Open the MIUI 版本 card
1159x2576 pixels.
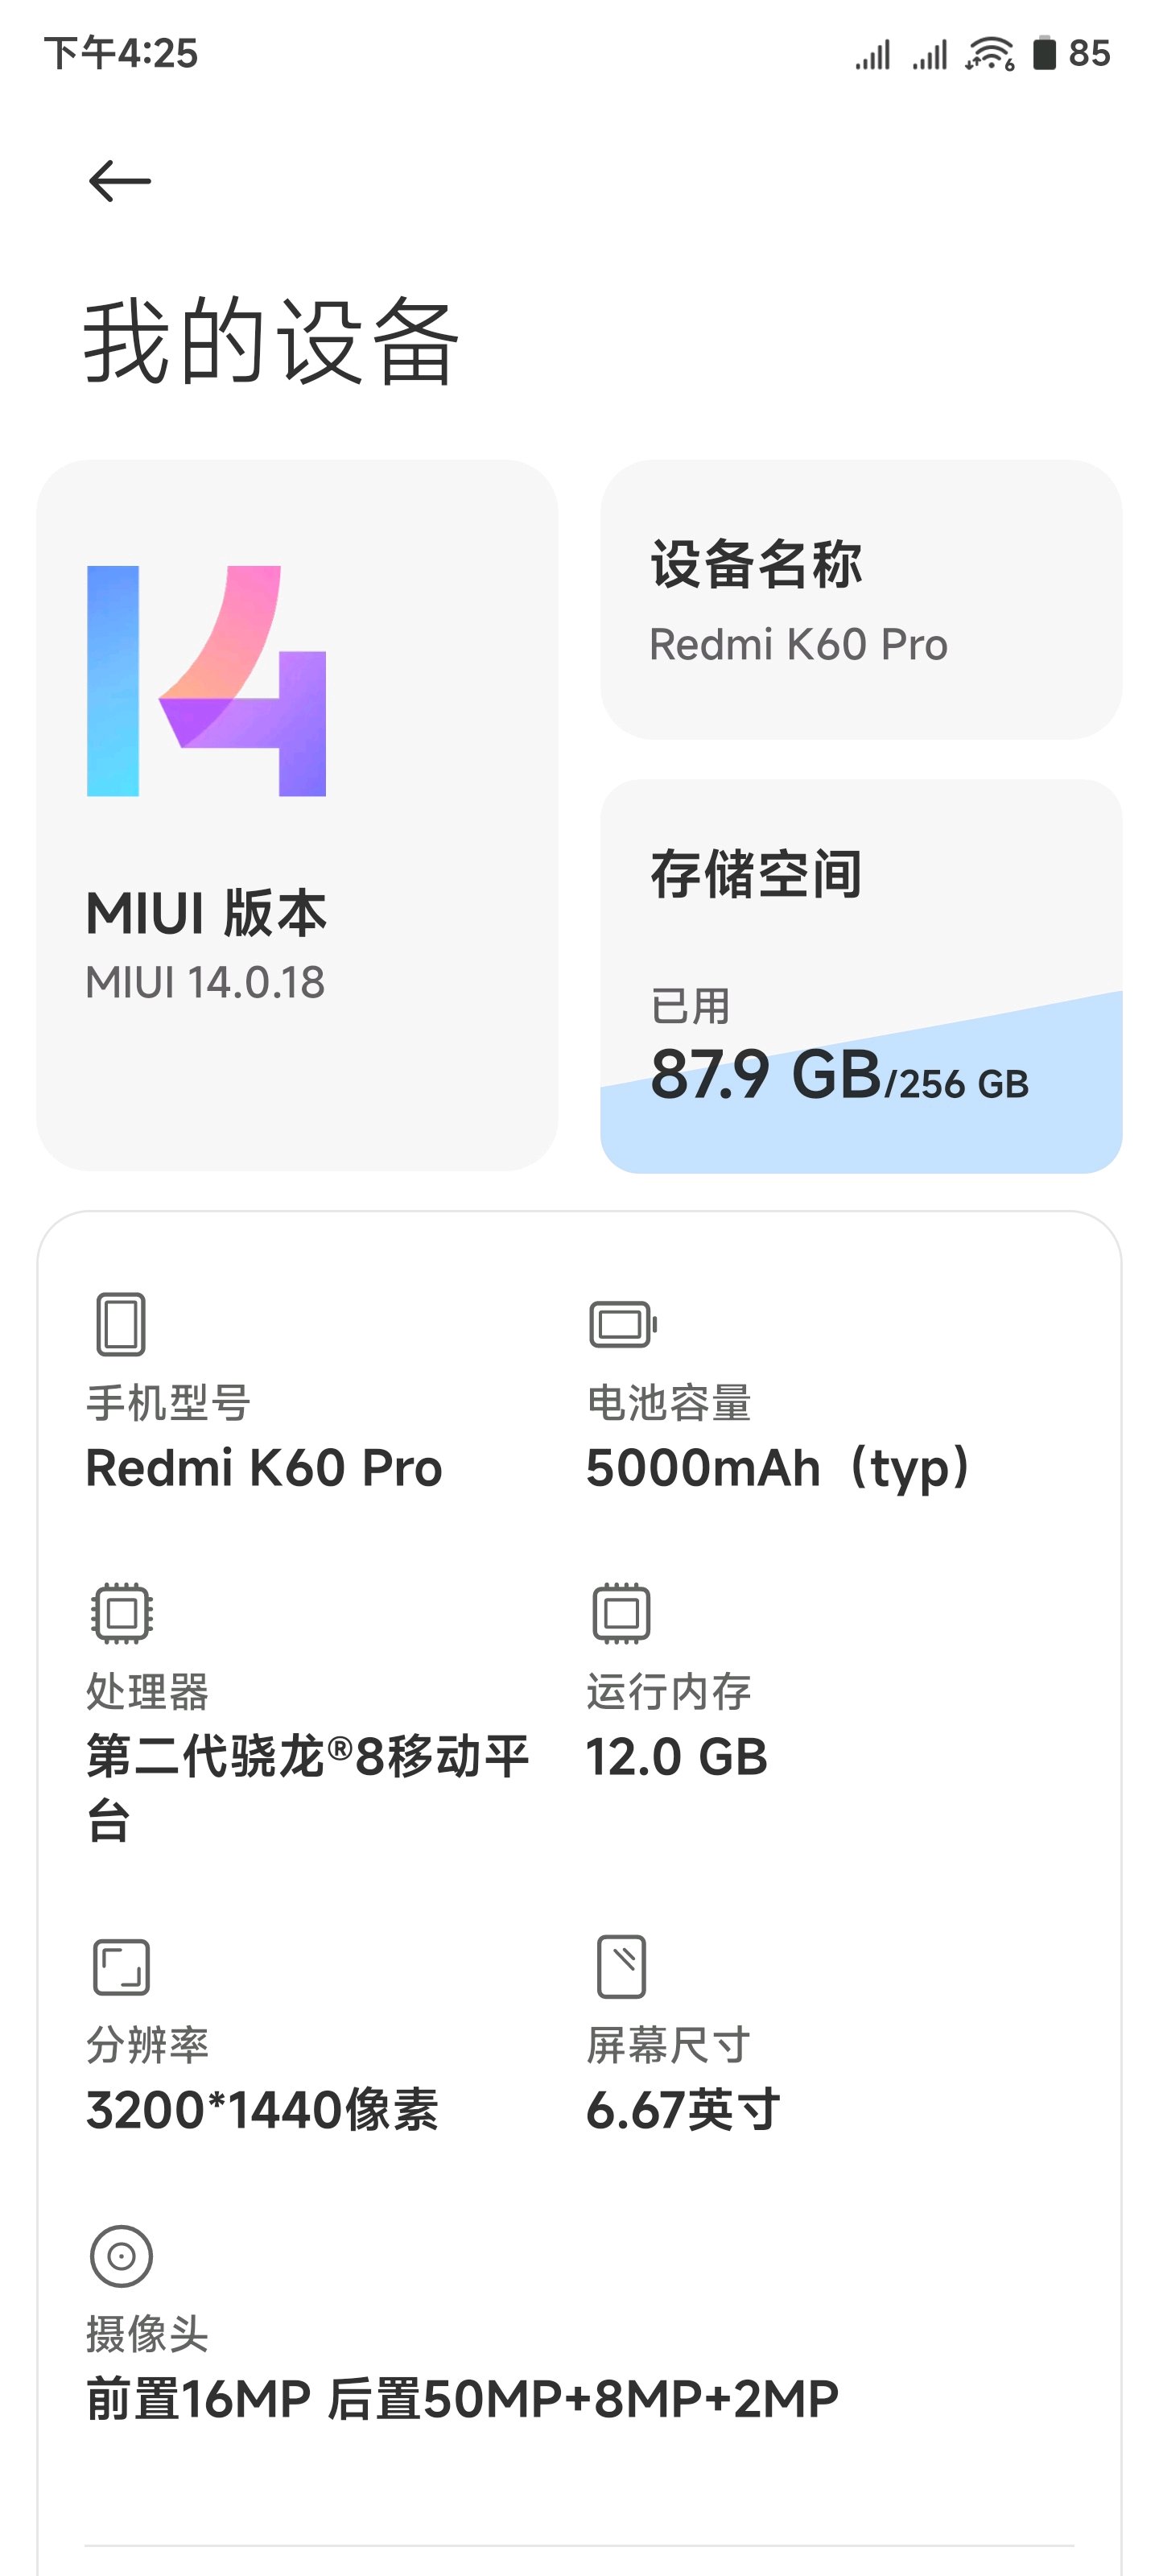click(x=297, y=815)
